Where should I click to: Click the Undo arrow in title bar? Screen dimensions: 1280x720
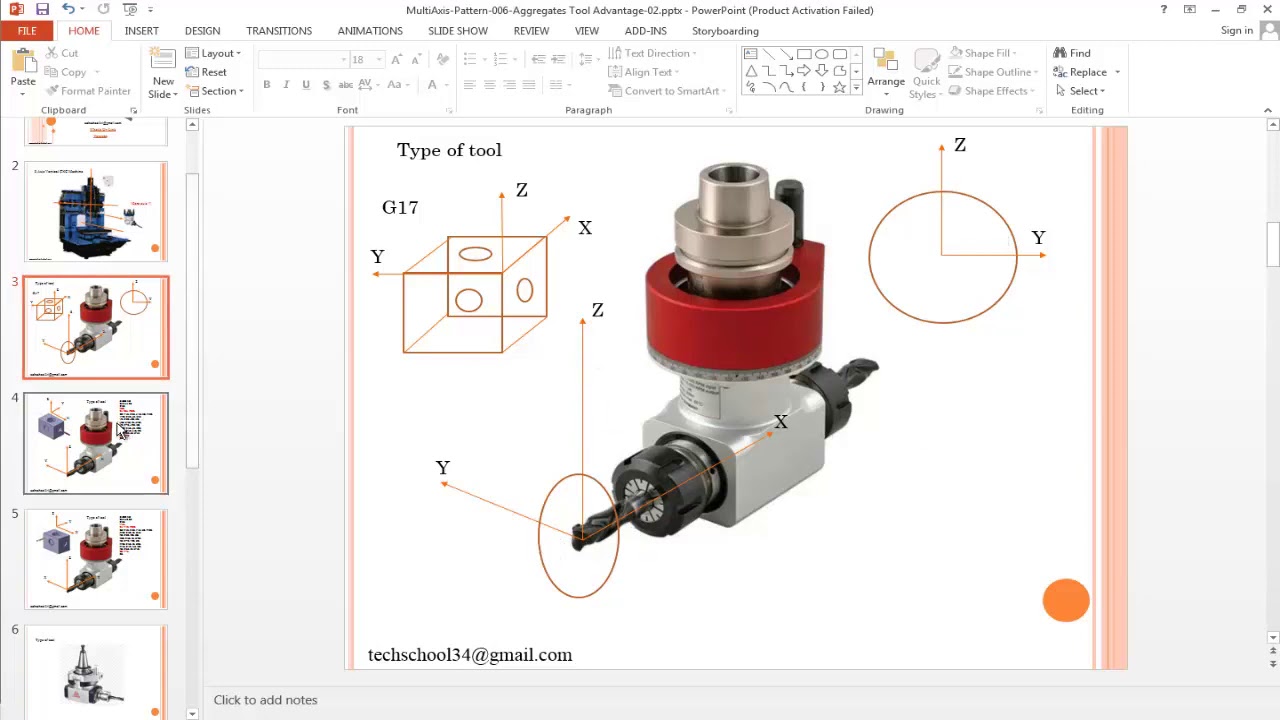[x=68, y=9]
